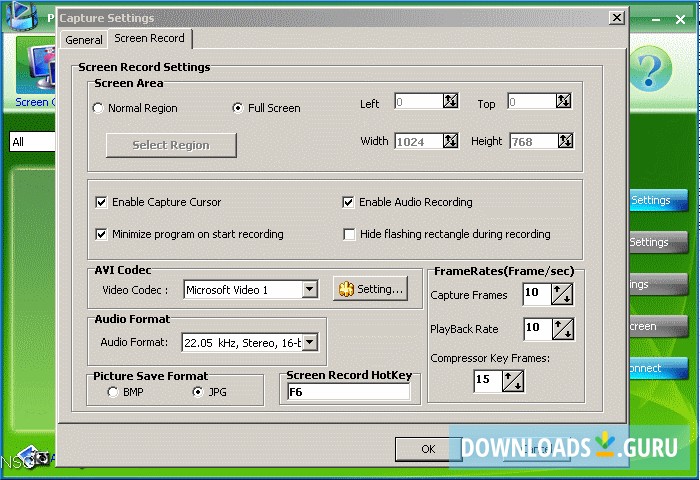Open the All filter dropdown in main window
The width and height of the screenshot is (700, 480).
tap(32, 142)
